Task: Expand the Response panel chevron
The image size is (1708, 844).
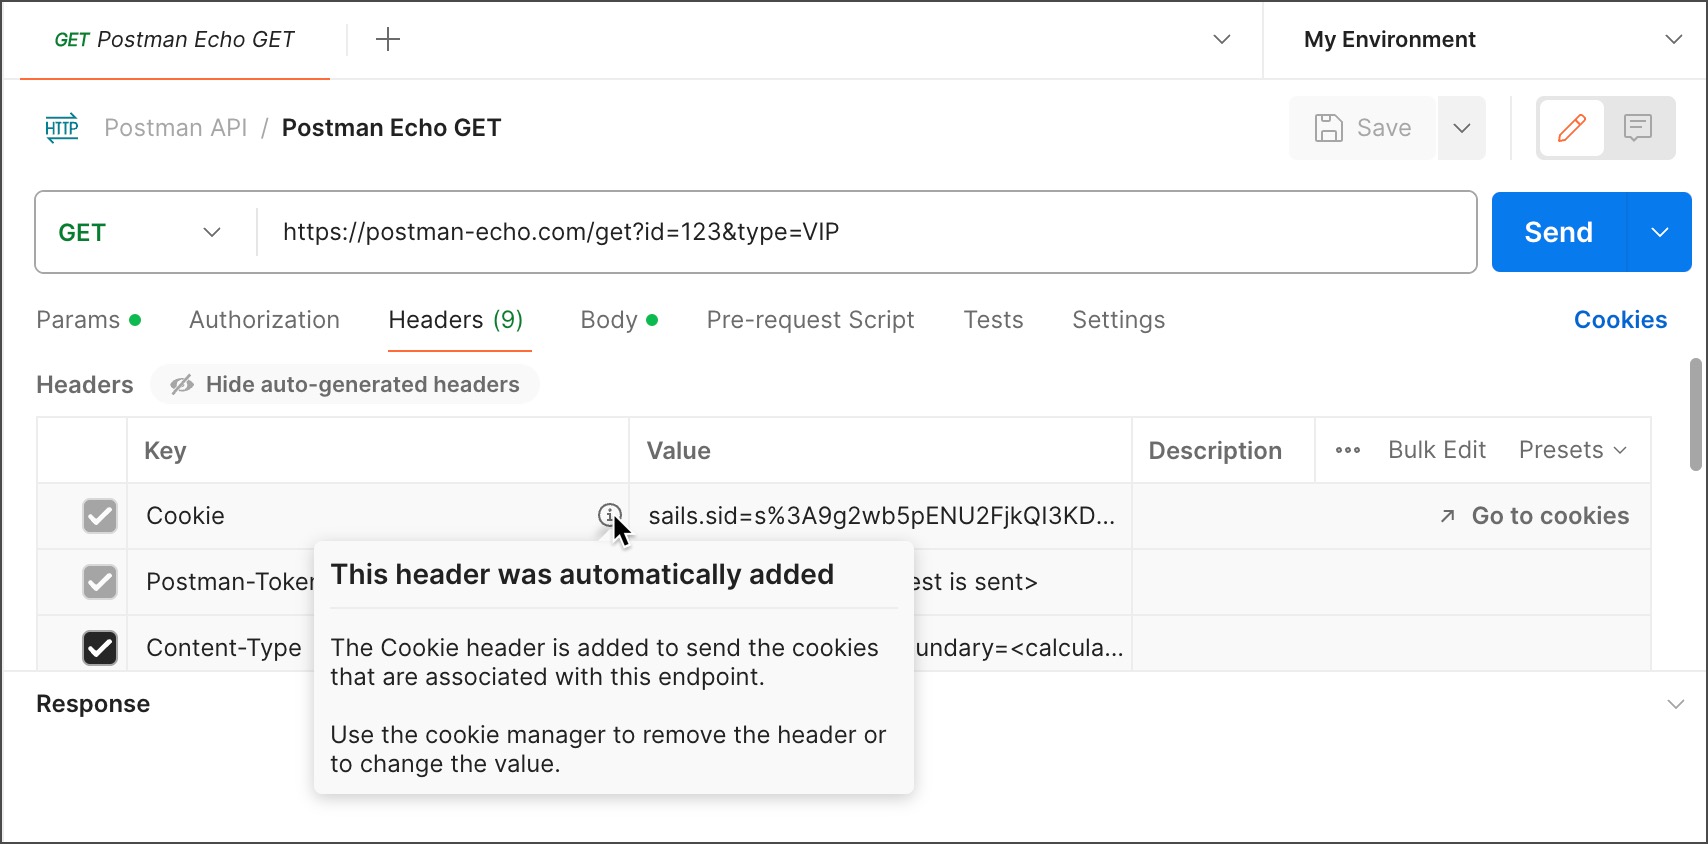Action: pos(1676,704)
